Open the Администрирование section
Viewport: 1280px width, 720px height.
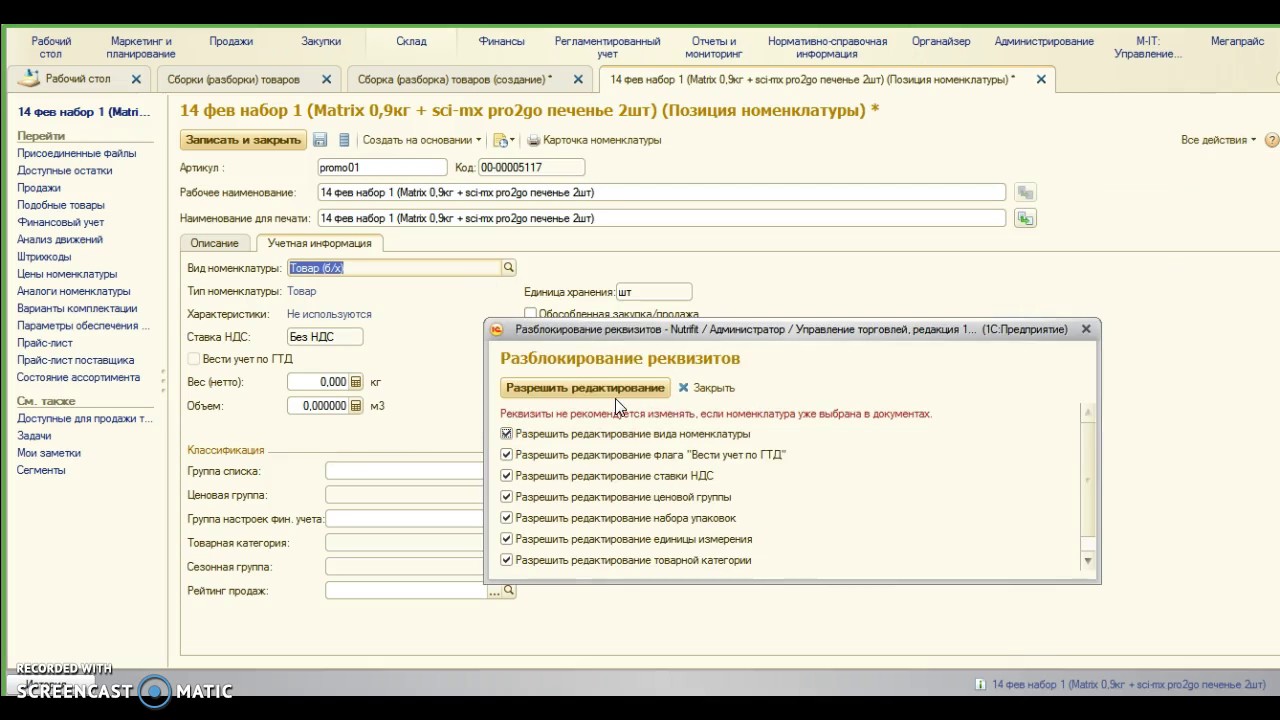click(x=1044, y=41)
